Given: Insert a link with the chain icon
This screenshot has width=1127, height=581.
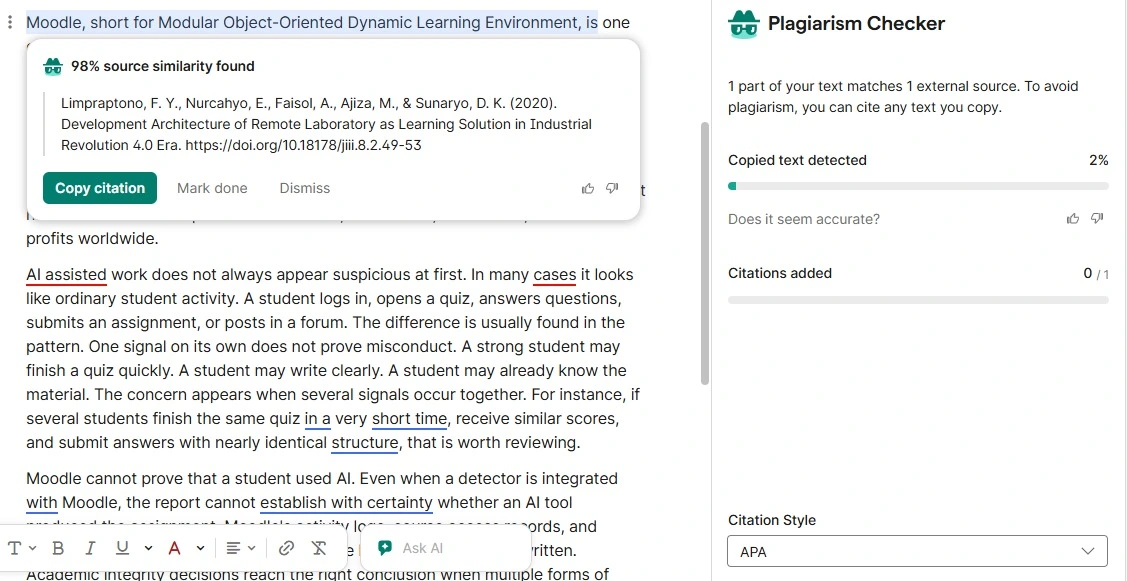Looking at the screenshot, I should tap(286, 549).
